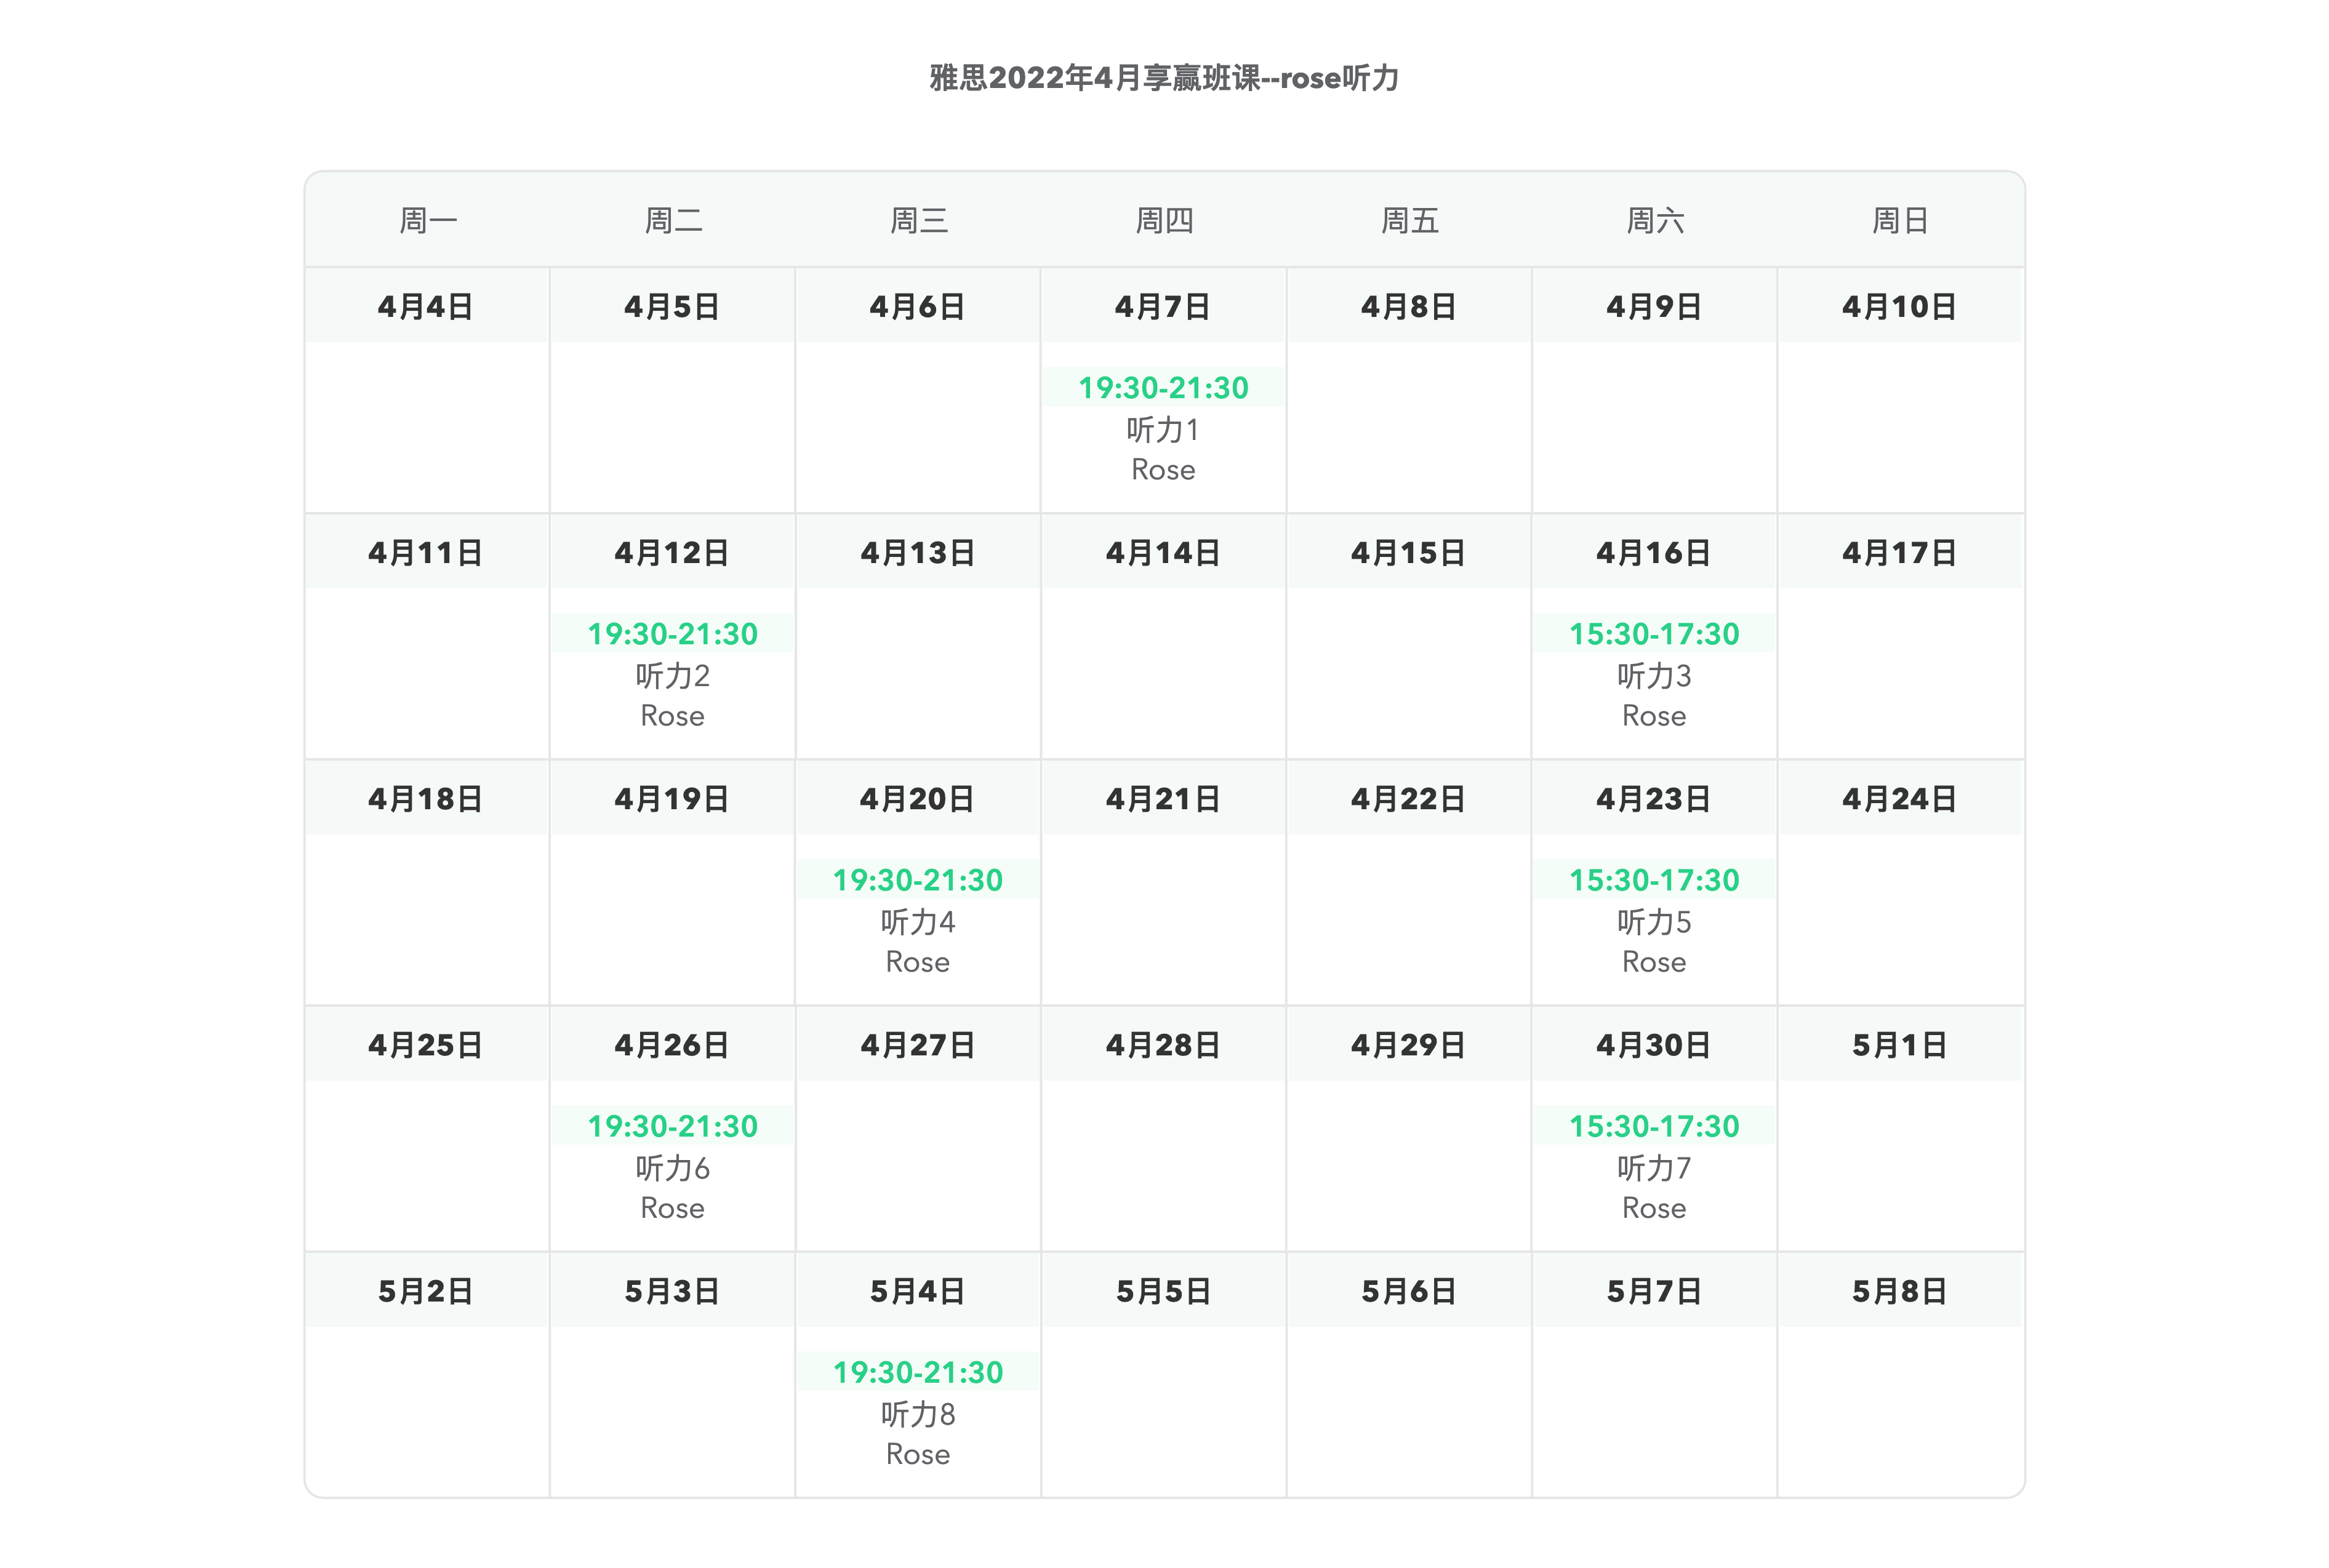The image size is (2329, 1568).
Task: Select the 5月8日 date header
Action: [x=1900, y=1290]
